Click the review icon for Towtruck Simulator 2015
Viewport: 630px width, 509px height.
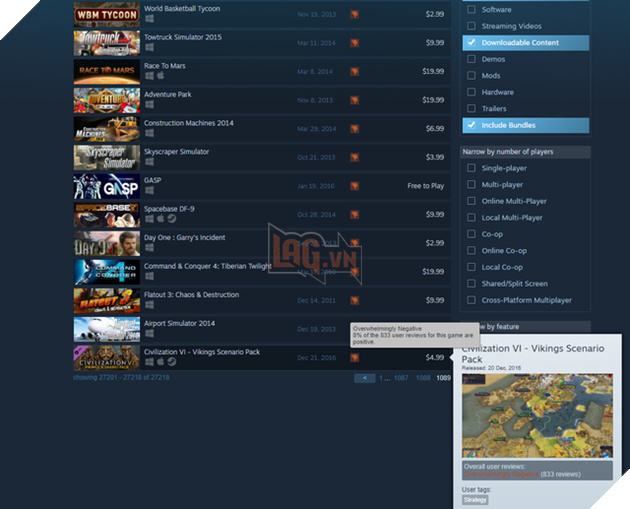point(354,43)
